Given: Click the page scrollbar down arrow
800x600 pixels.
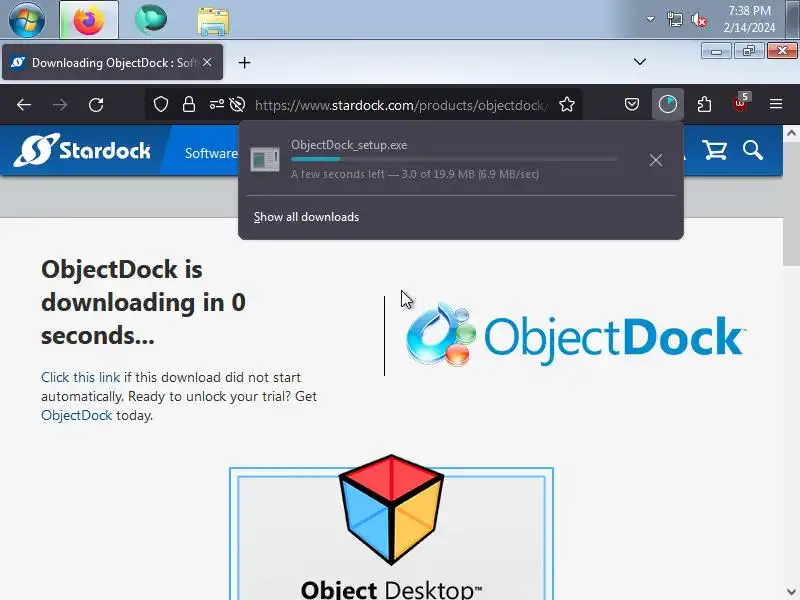Looking at the screenshot, I should point(791,592).
